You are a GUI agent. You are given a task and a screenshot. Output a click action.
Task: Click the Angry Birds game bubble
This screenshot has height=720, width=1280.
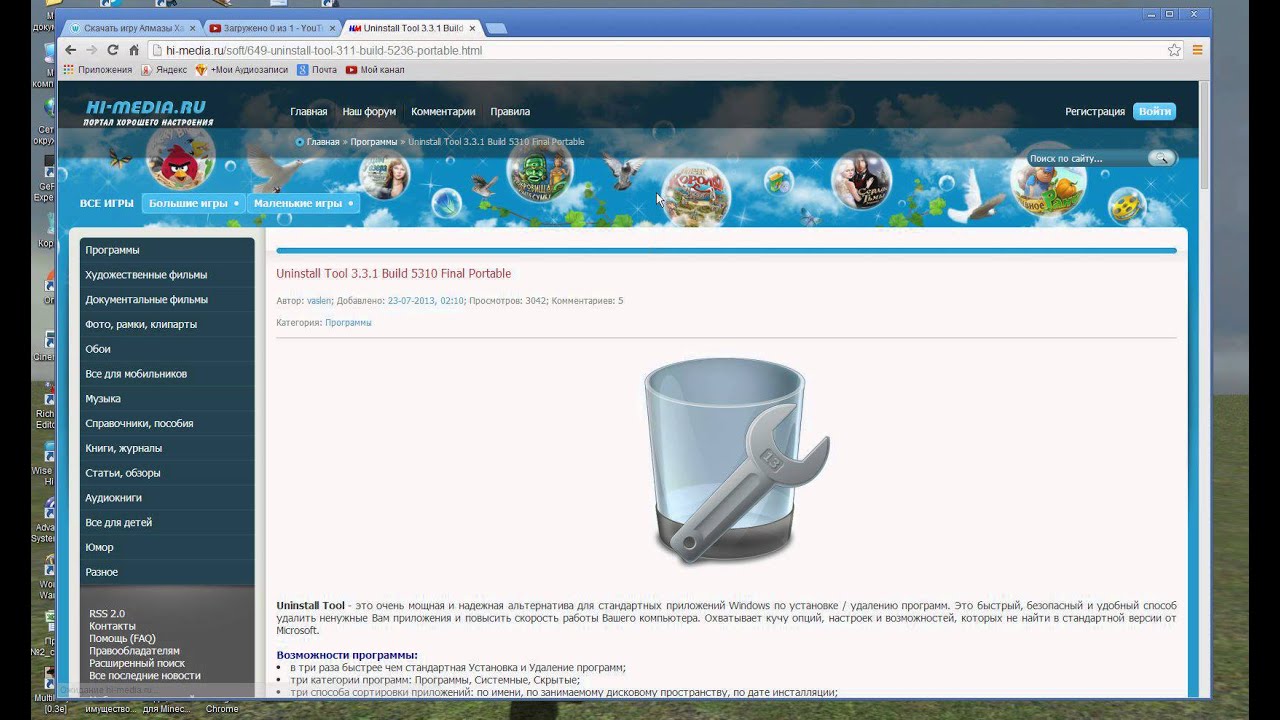point(181,157)
